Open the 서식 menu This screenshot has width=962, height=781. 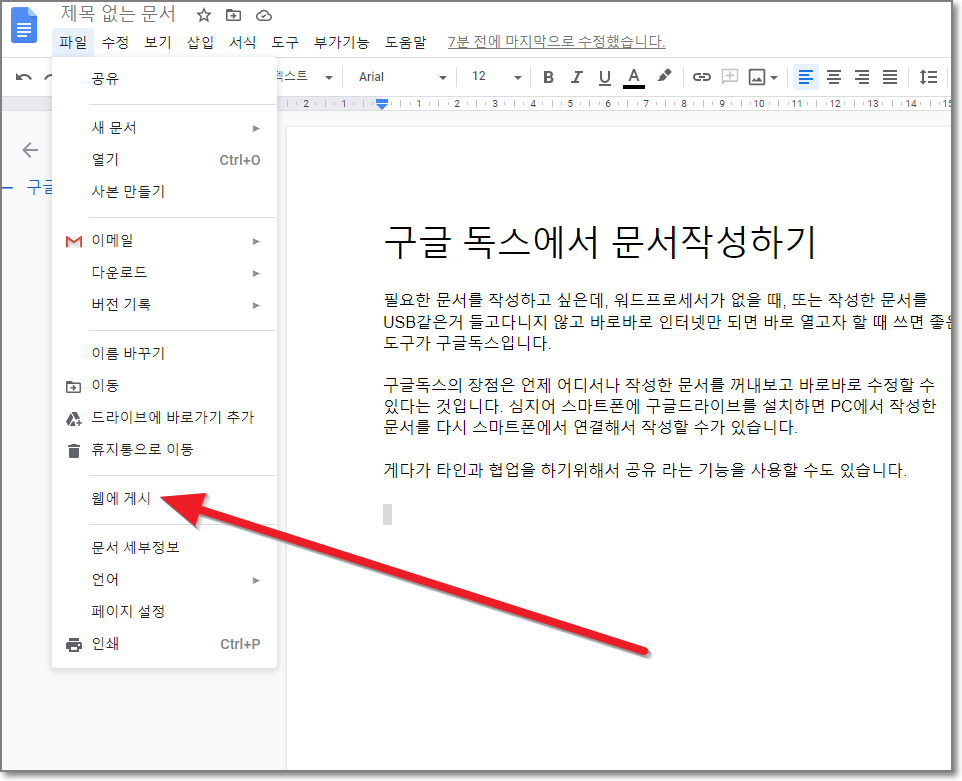point(242,42)
